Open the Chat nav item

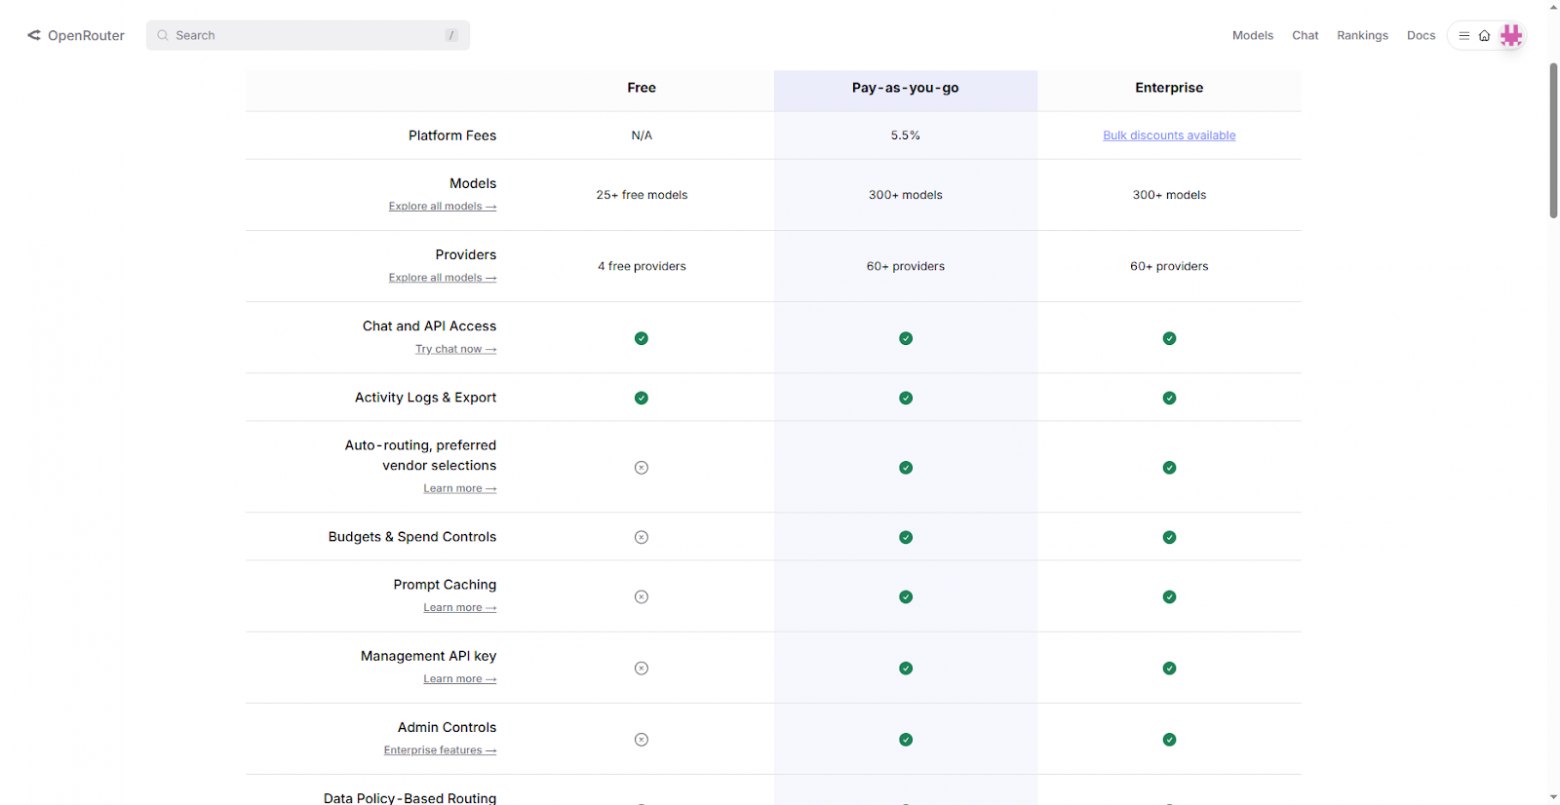(1305, 35)
